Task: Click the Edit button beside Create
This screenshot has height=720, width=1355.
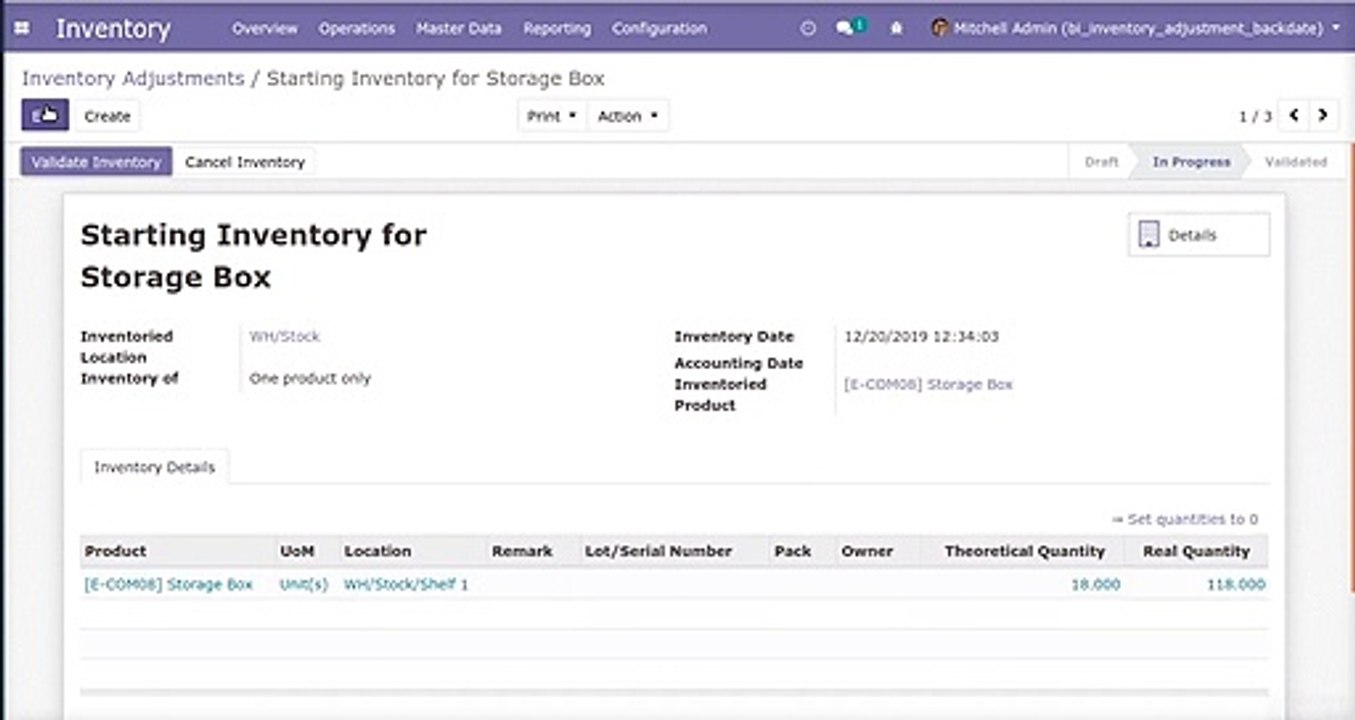Action: tap(45, 116)
